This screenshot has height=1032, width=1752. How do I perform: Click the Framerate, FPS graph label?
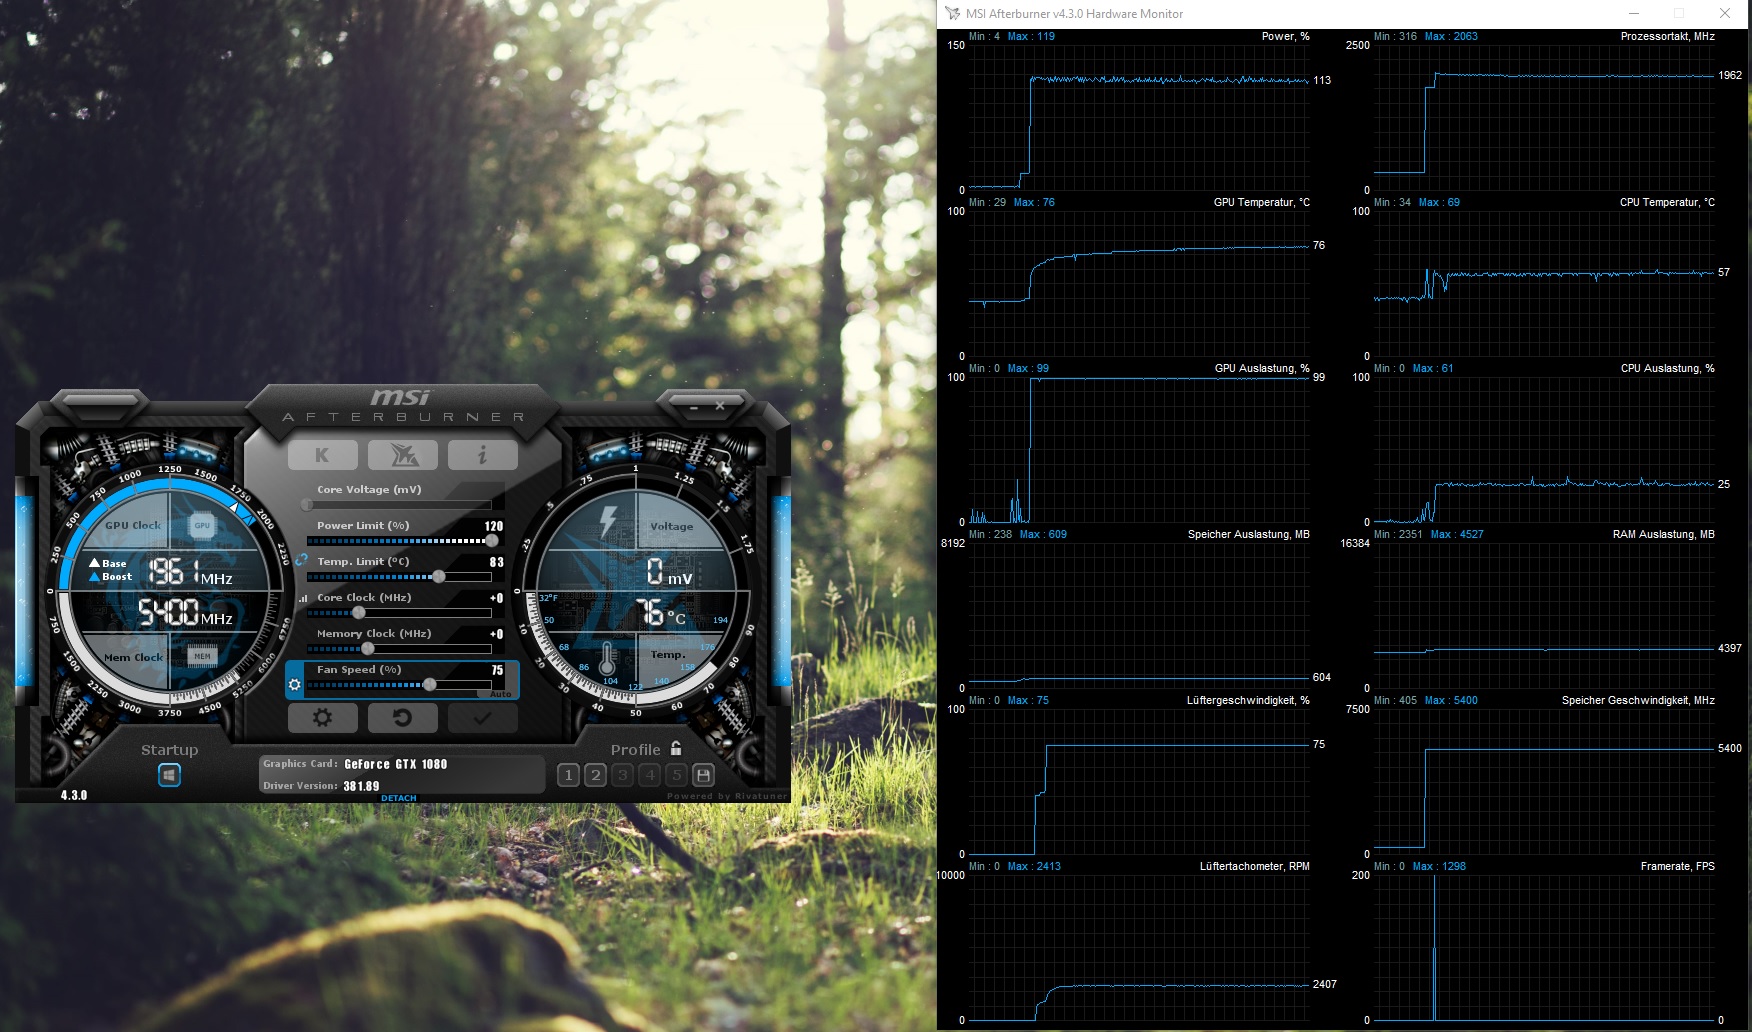pyautogui.click(x=1678, y=866)
